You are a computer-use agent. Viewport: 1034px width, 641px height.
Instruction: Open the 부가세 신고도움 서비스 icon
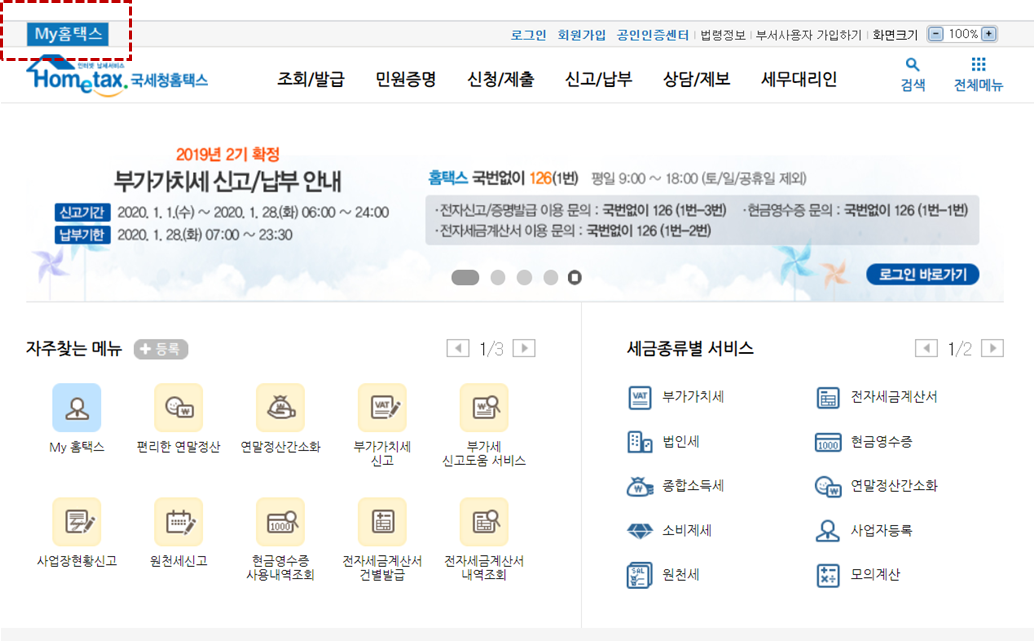click(484, 408)
